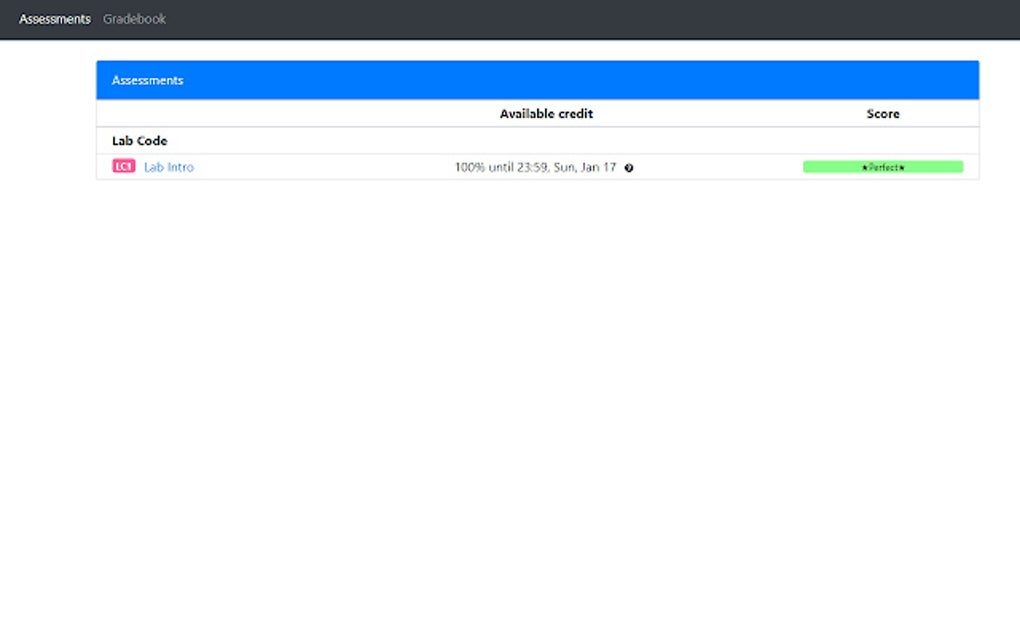Sort by the Score column header
This screenshot has width=1020, height=638.
click(x=882, y=113)
